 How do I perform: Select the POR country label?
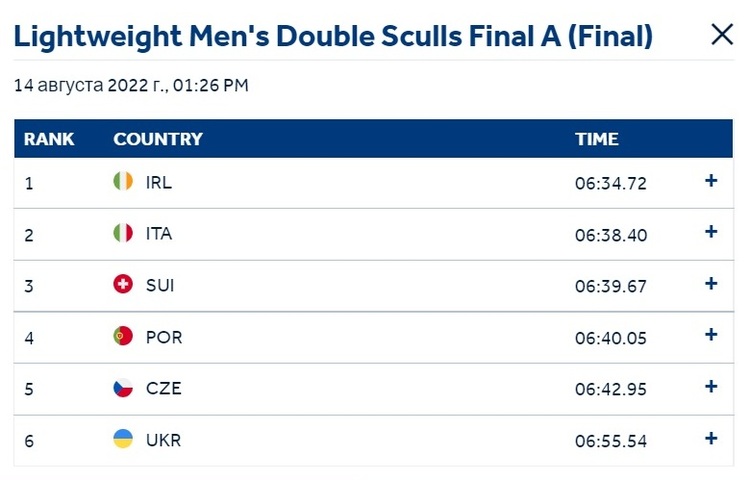pyautogui.click(x=164, y=338)
